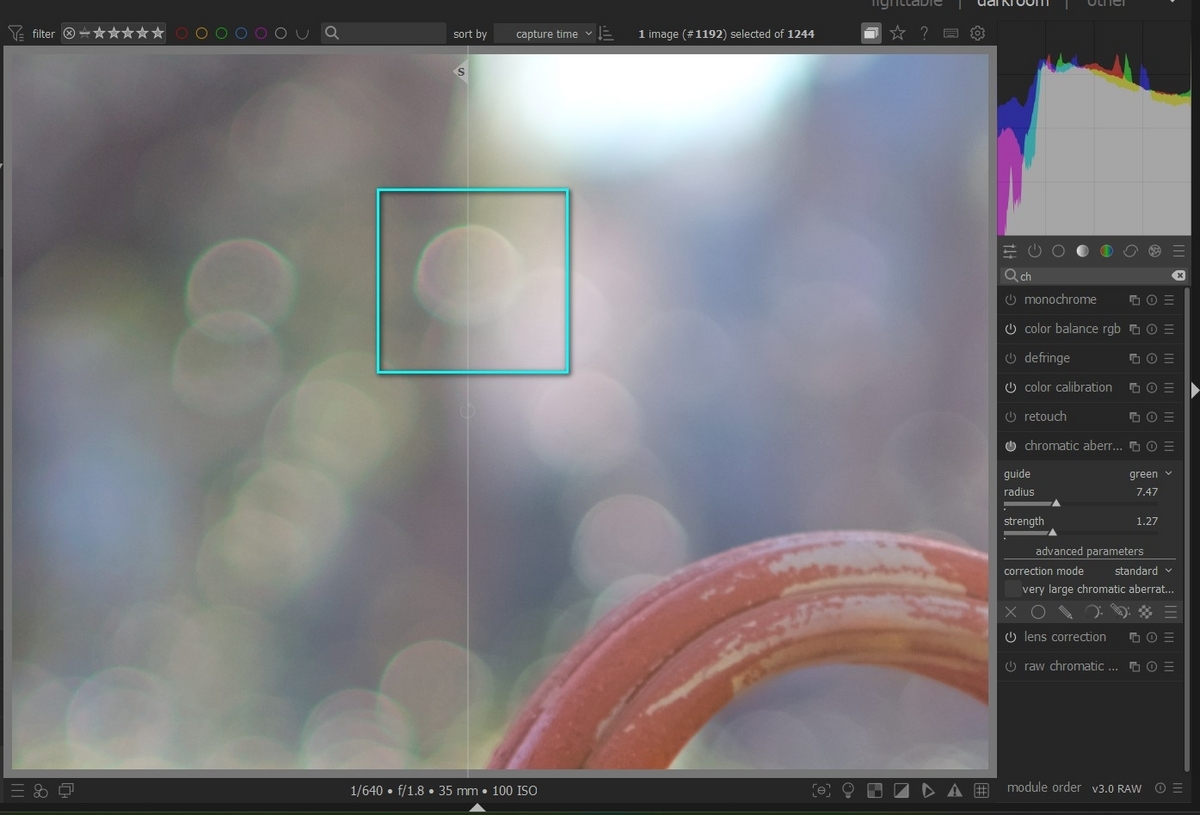Select the drawn mask pencil icon
The image size is (1200, 815).
[x=1065, y=612]
